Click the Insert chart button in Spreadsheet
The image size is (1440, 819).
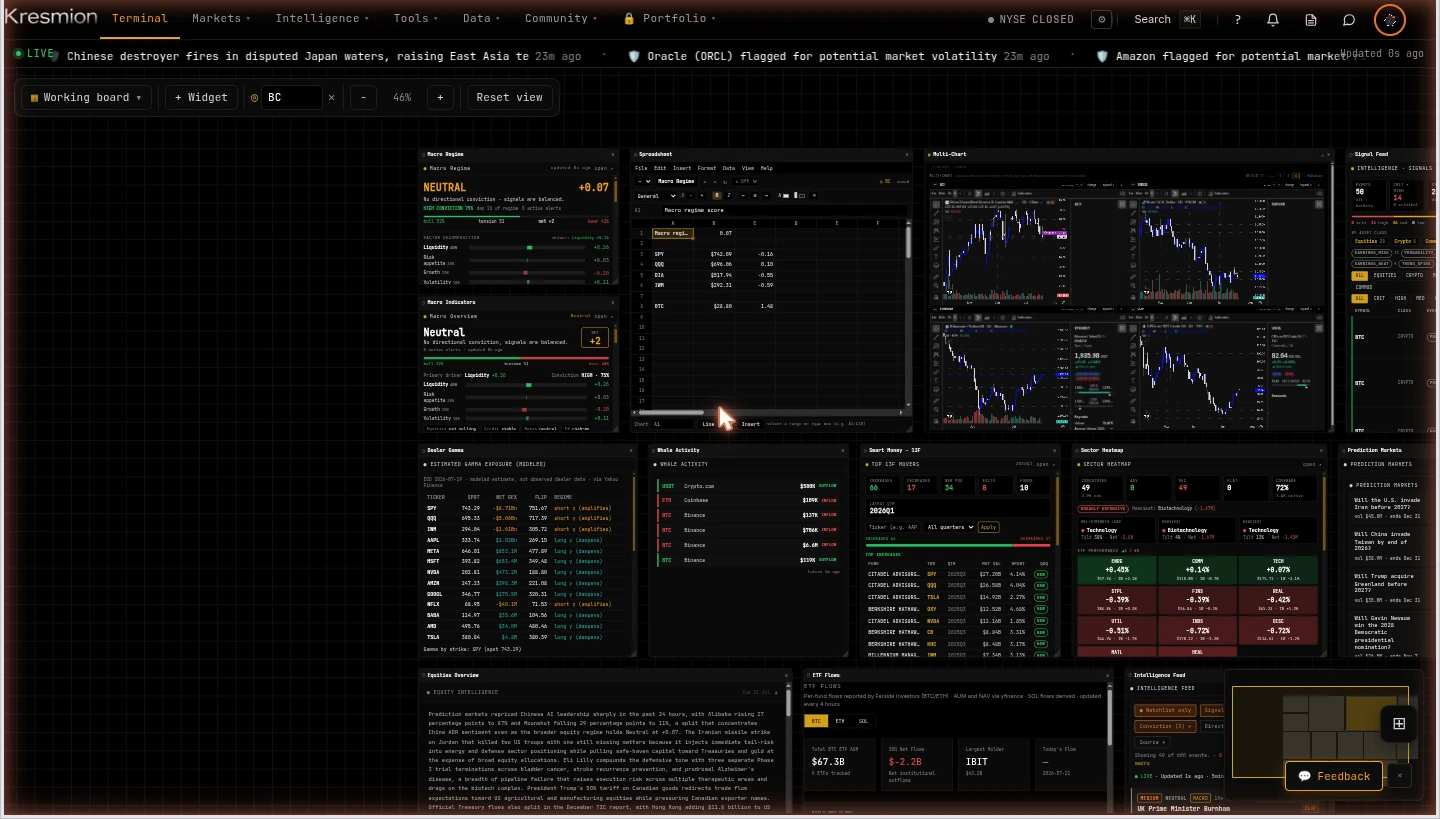pyautogui.click(x=751, y=424)
